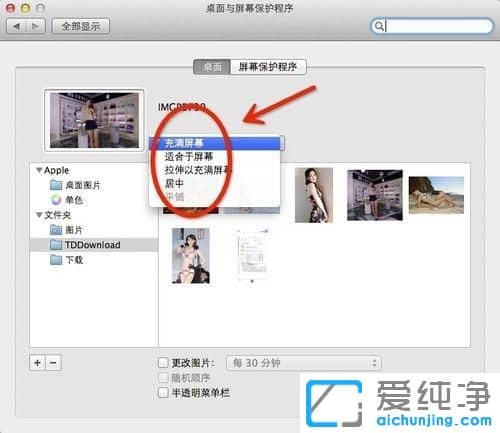This screenshot has height=433, width=500.
Task: Click the magnifier icon in search field
Action: pos(379,26)
